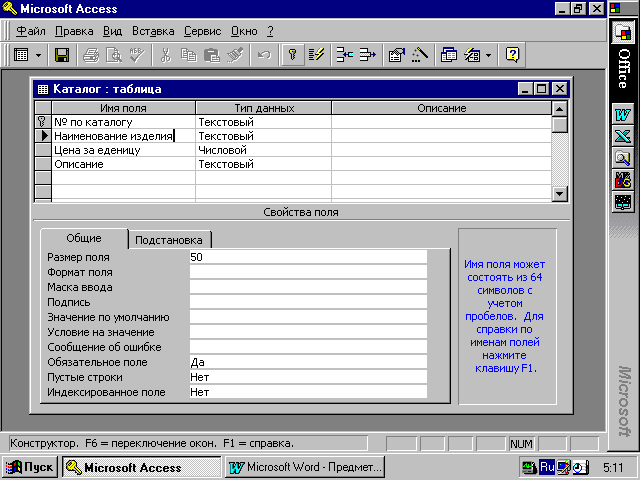Click the Insert Rows toolbar icon
Image resolution: width=640 pixels, height=480 pixels.
tap(345, 55)
